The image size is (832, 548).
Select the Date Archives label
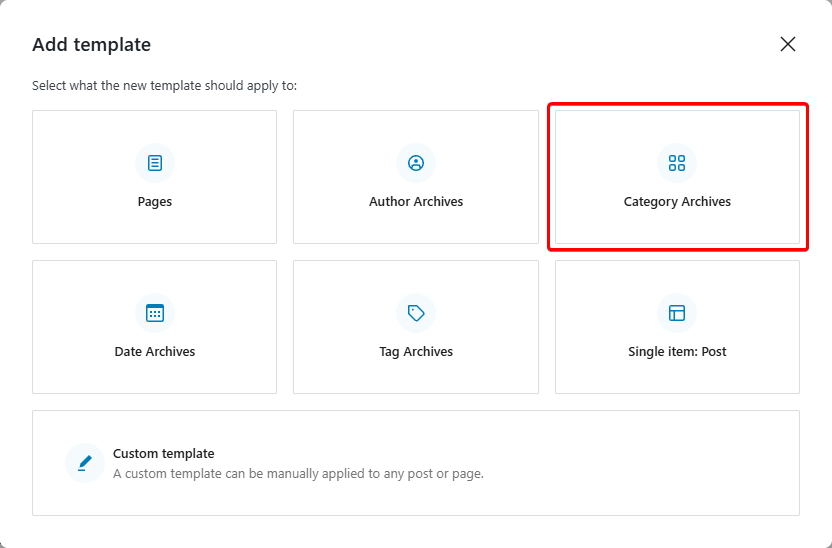click(155, 351)
